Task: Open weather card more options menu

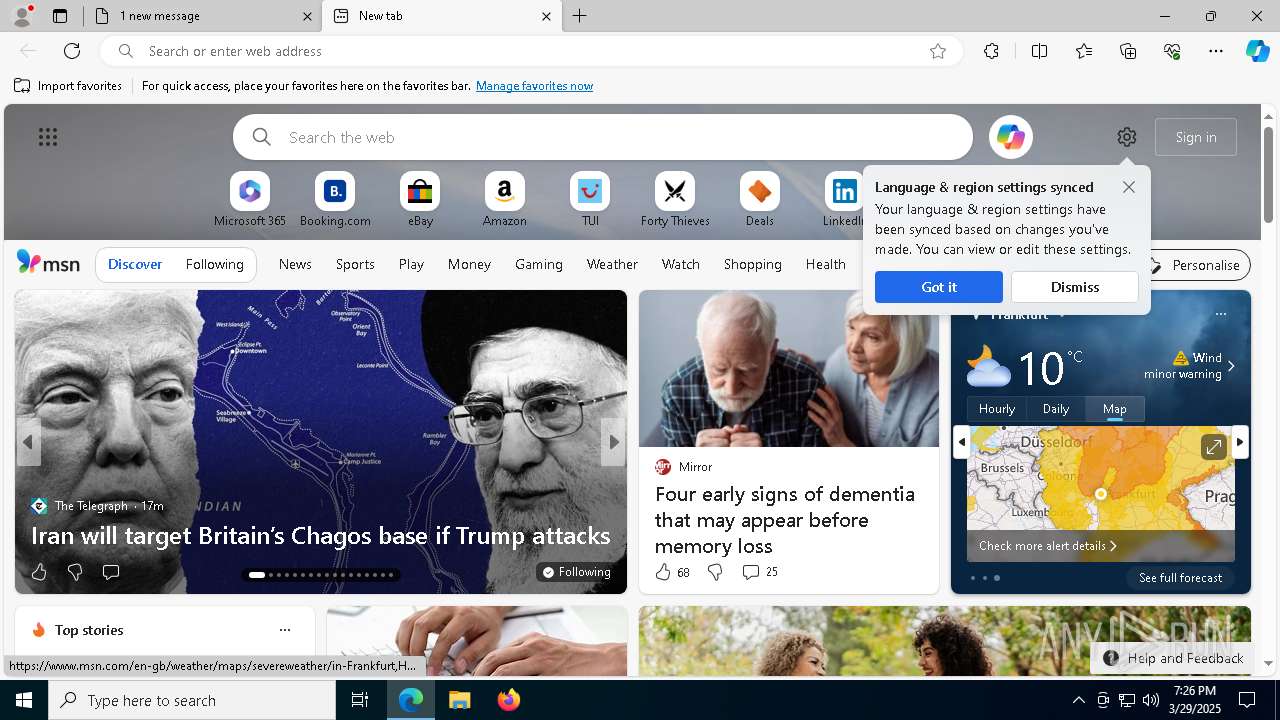Action: (x=1220, y=314)
